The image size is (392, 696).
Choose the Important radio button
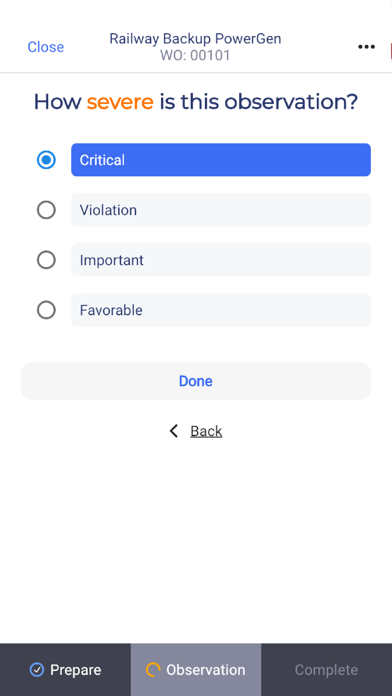(46, 260)
